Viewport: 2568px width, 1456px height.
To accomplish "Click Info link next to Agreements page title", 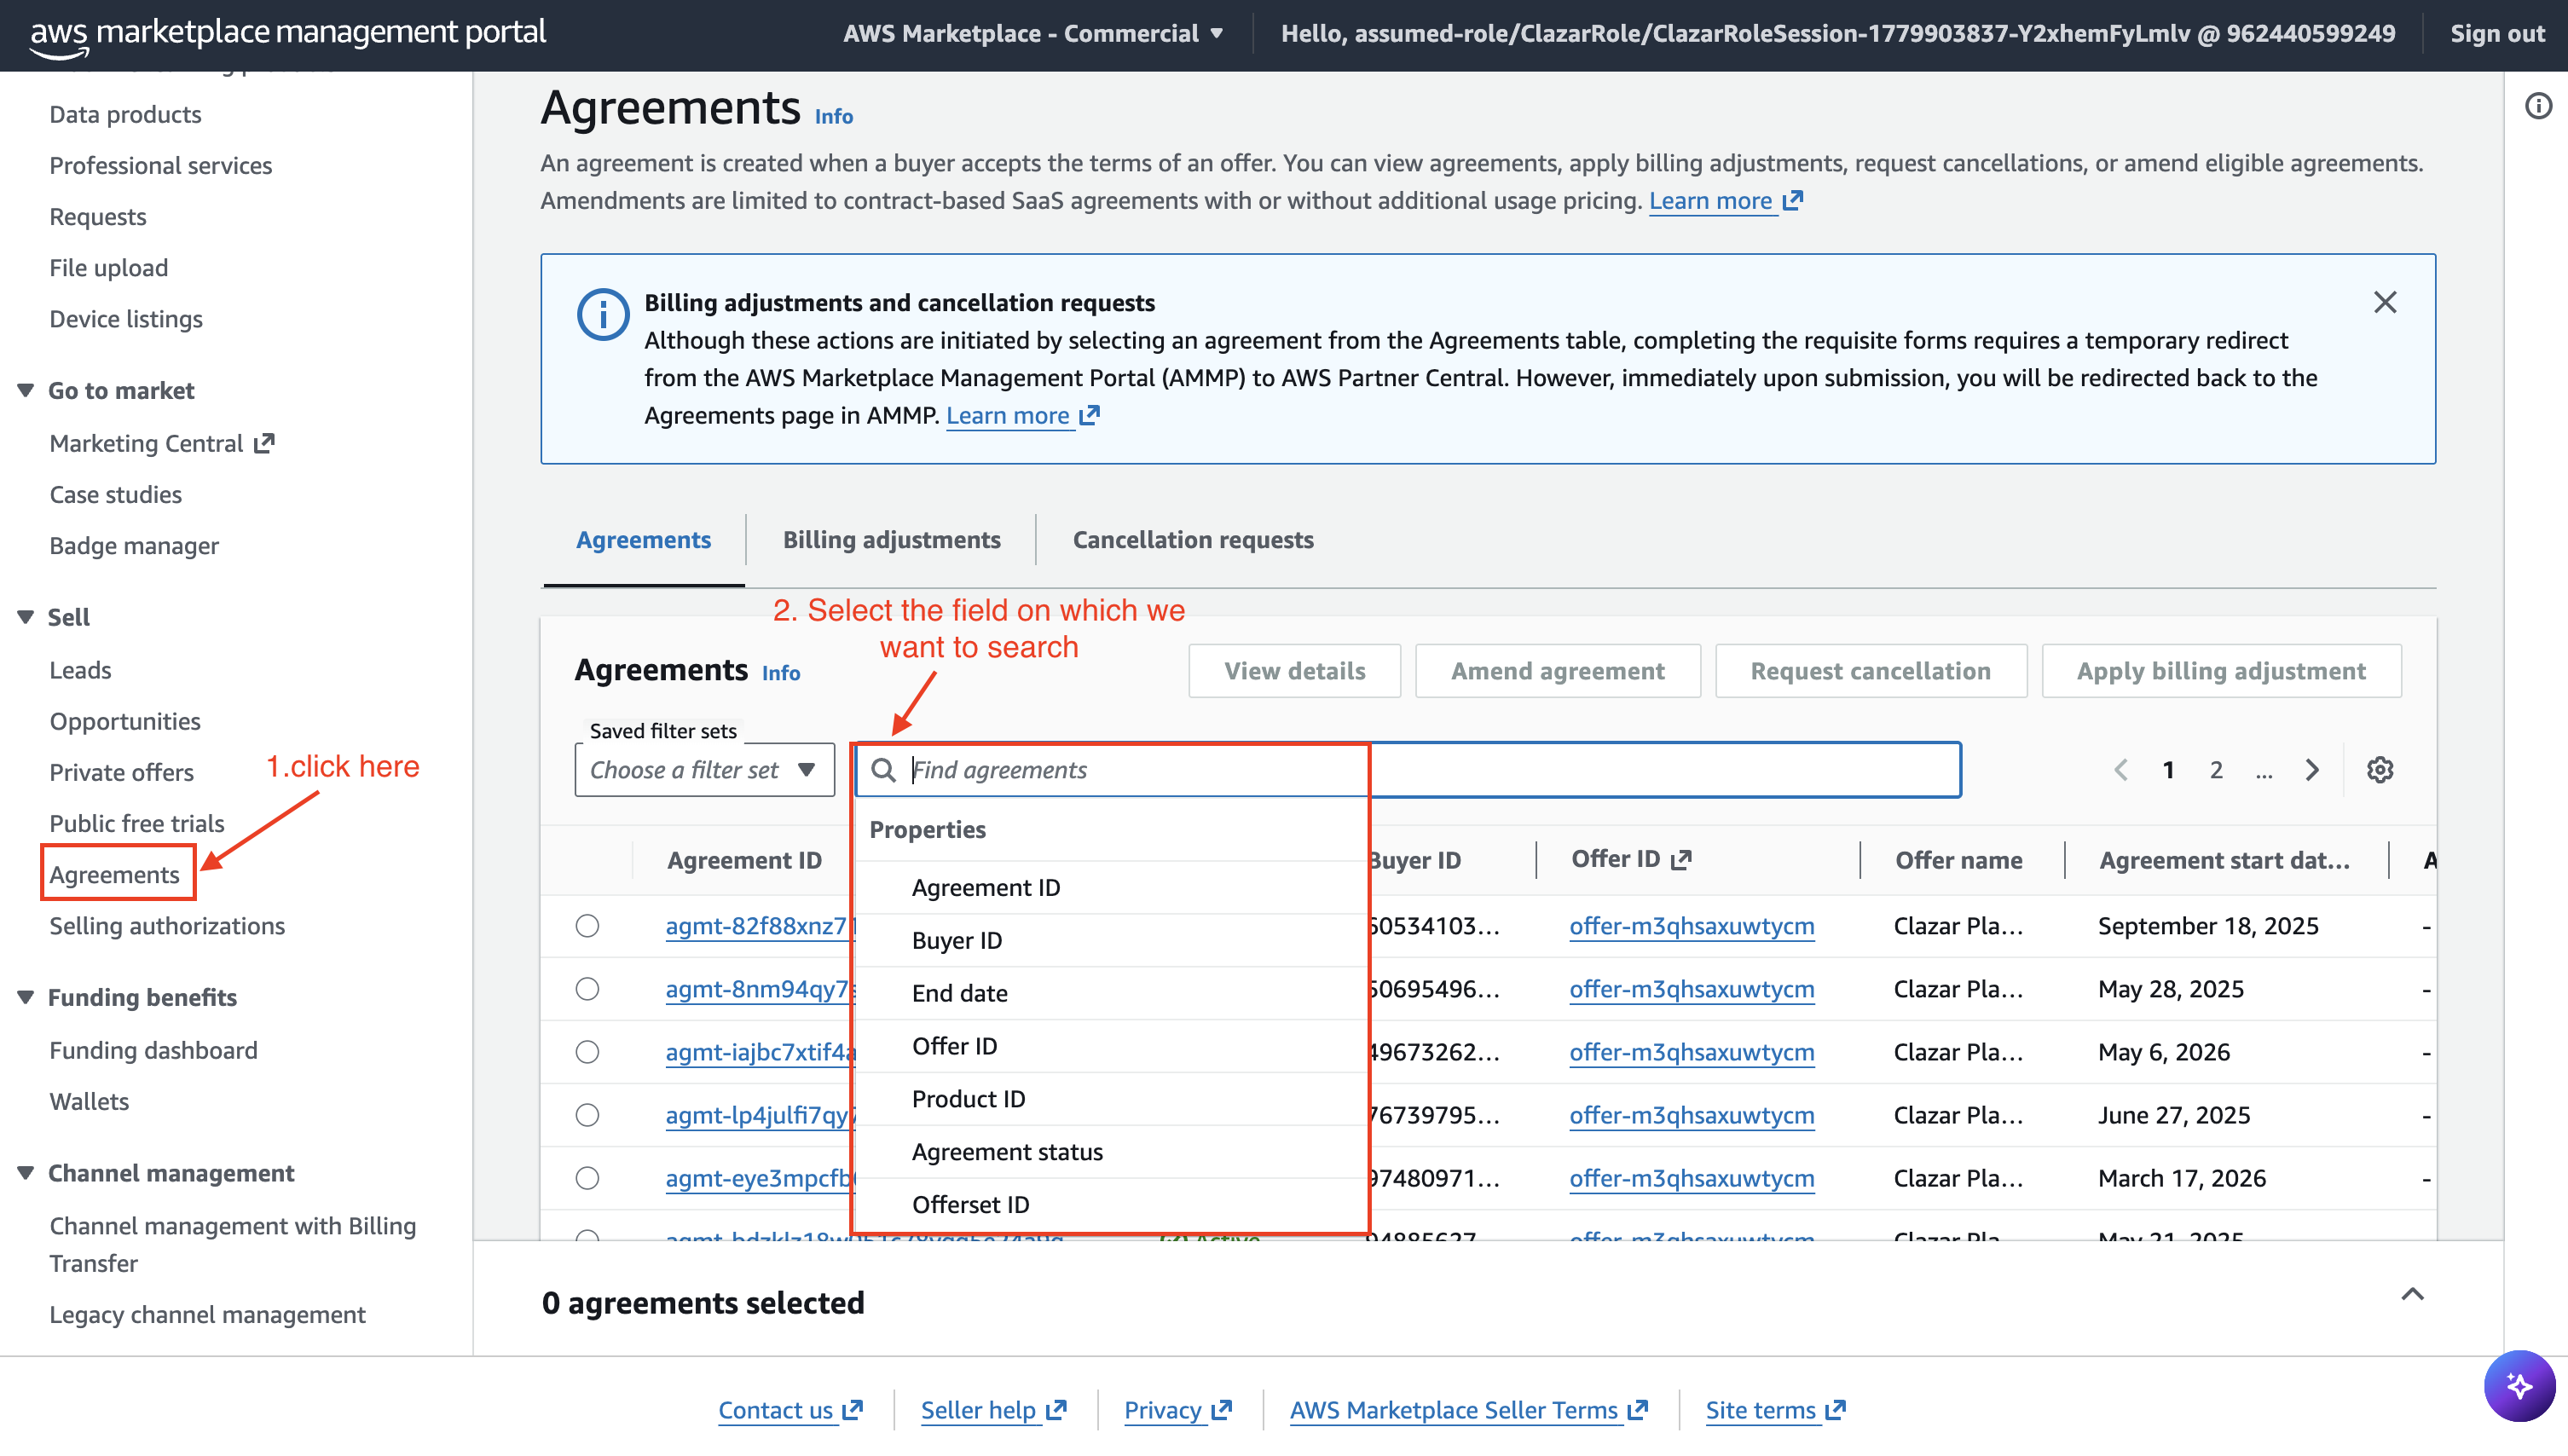I will (833, 116).
